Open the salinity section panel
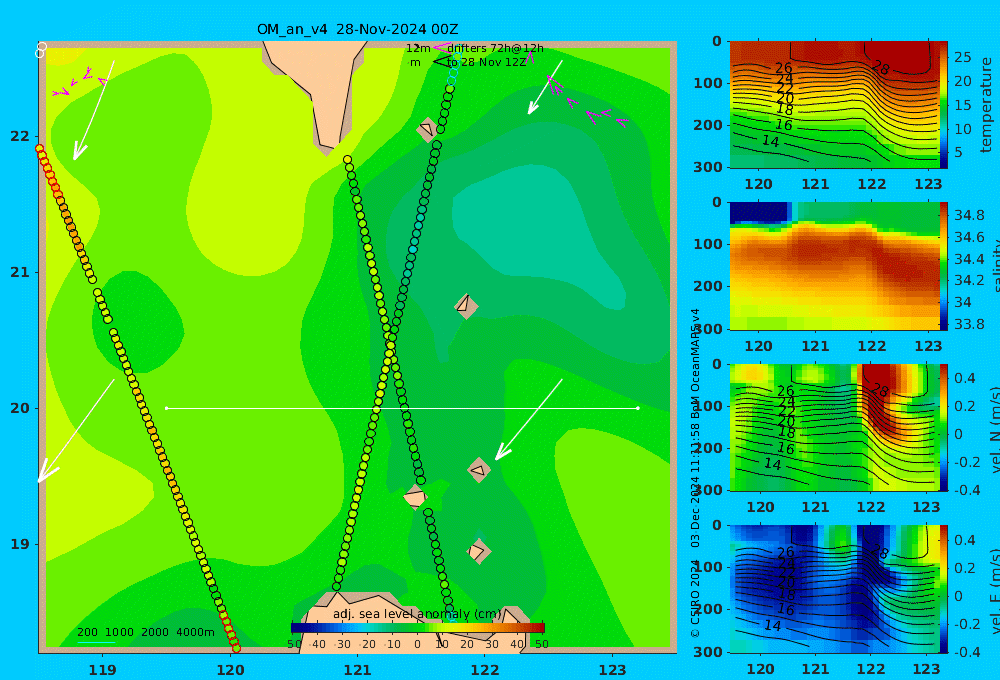This screenshot has height=680, width=1000. (x=834, y=266)
